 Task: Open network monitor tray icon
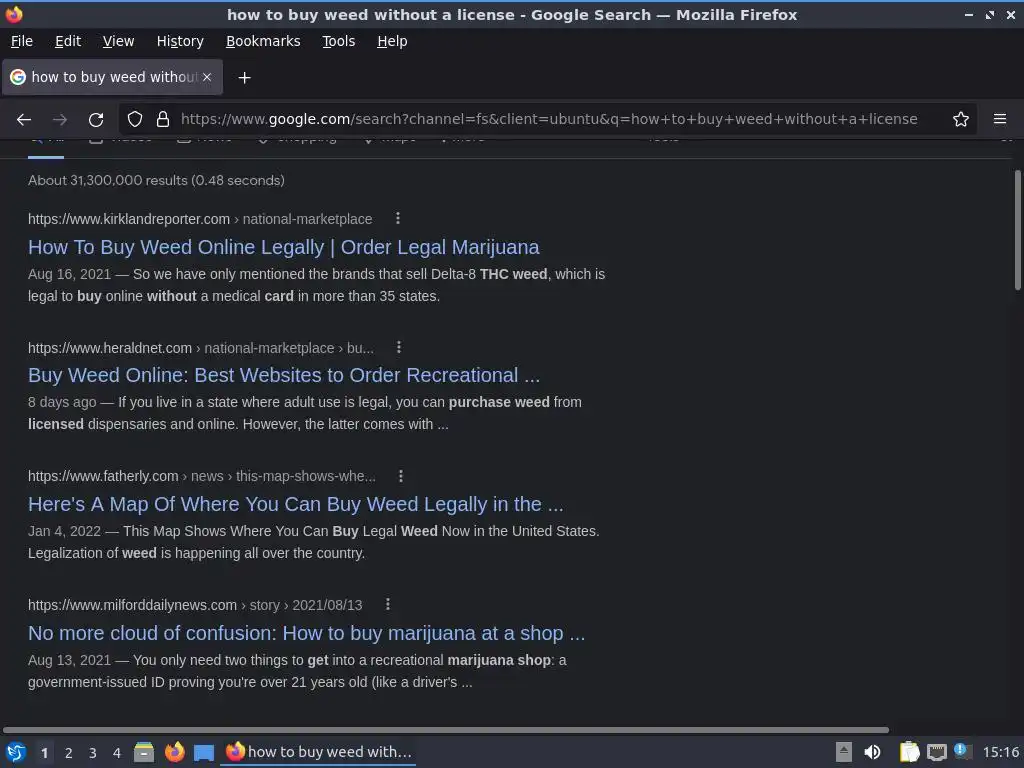(x=936, y=752)
